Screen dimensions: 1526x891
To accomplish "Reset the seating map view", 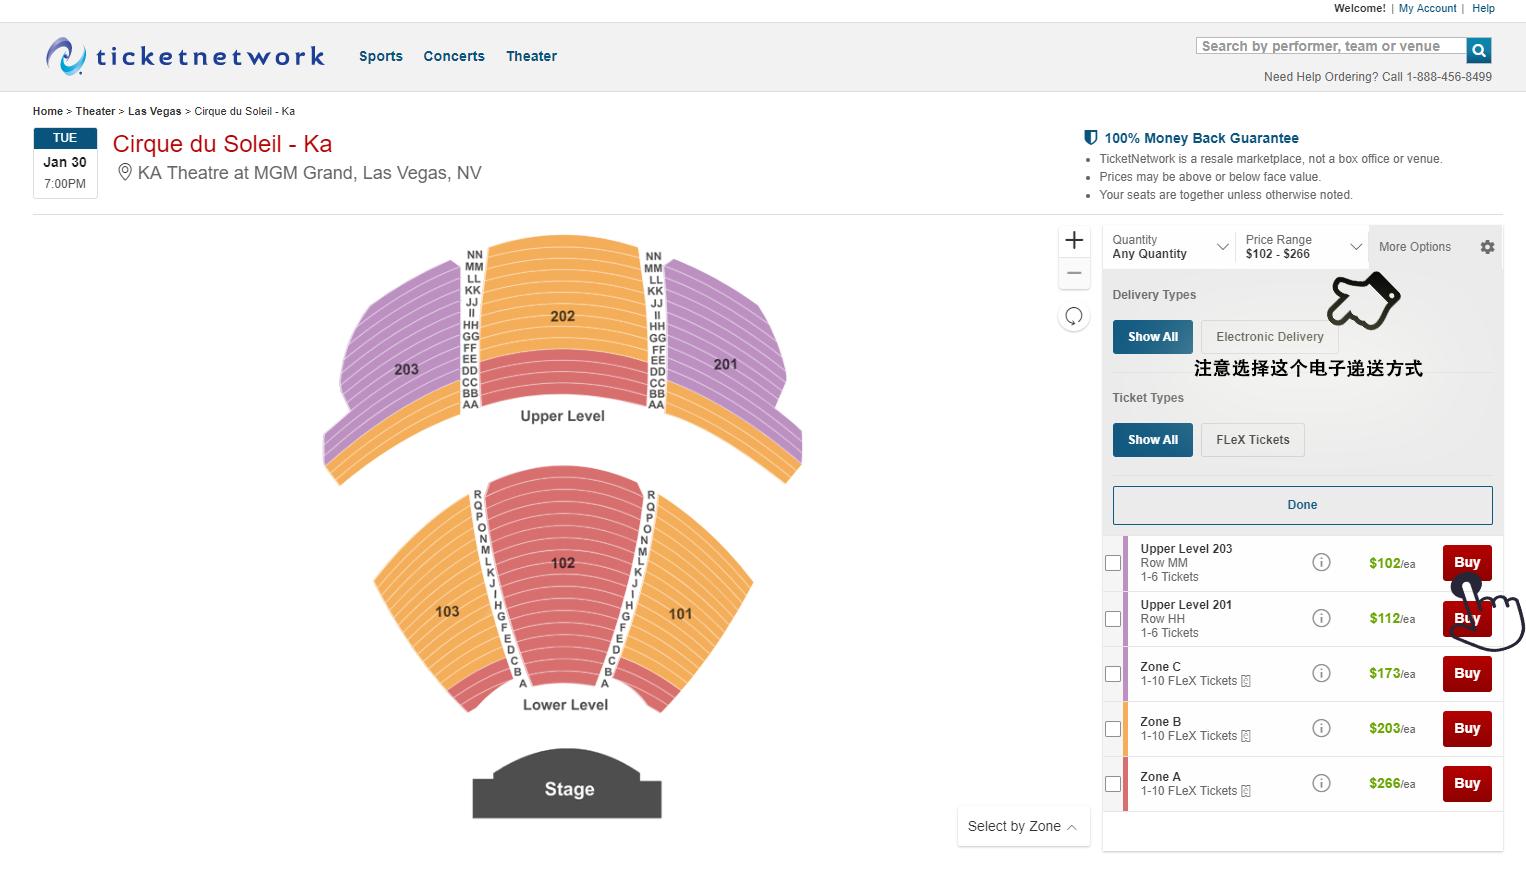I will coord(1074,317).
